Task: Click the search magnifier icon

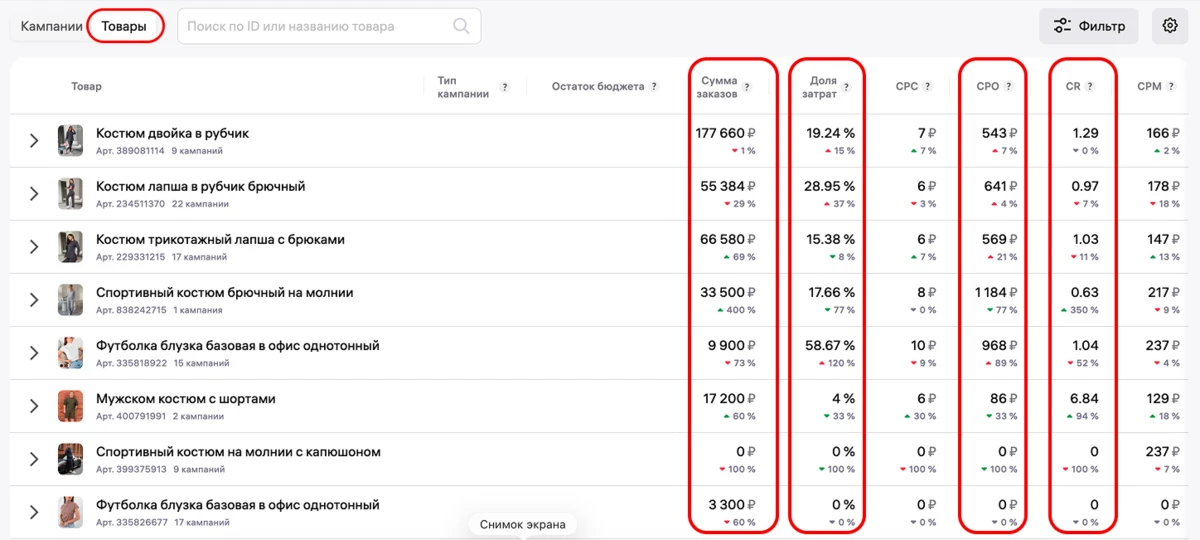Action: point(461,26)
